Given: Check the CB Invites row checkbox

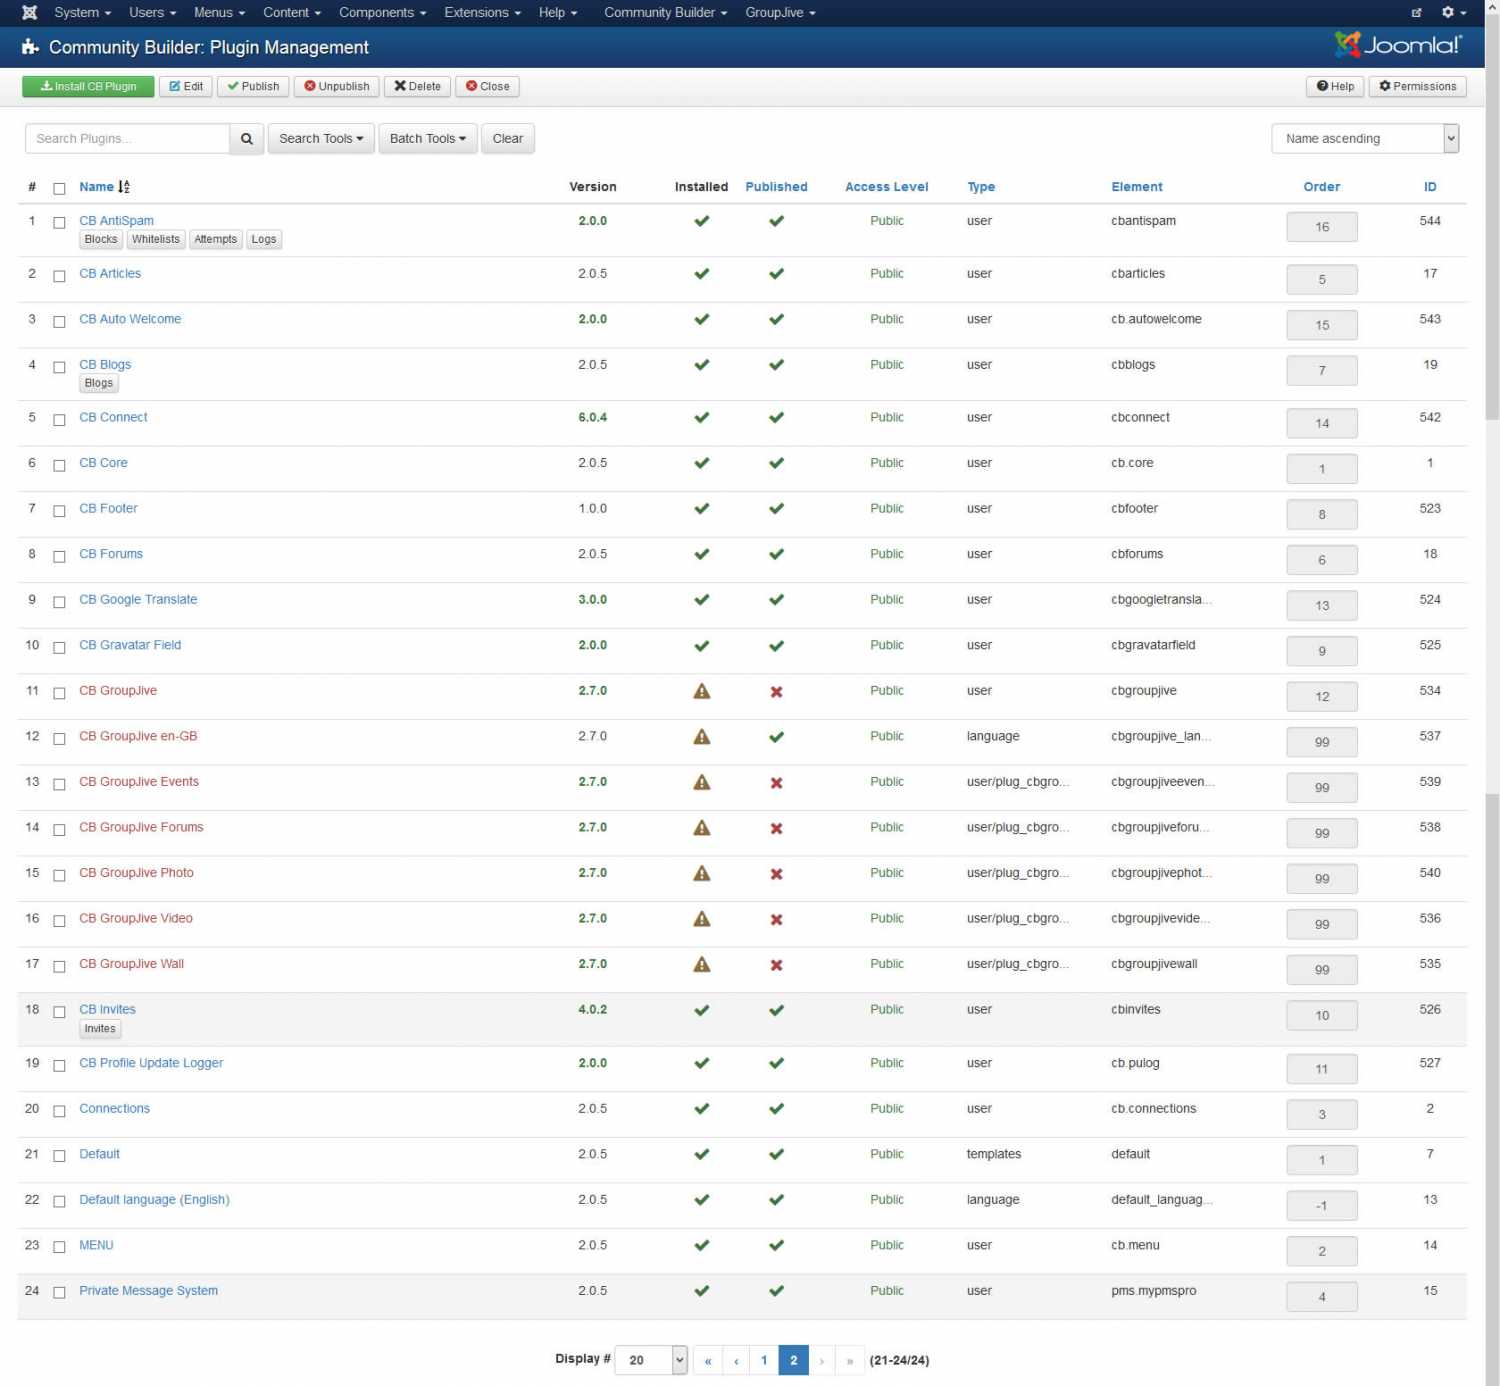Looking at the screenshot, I should click(59, 1012).
